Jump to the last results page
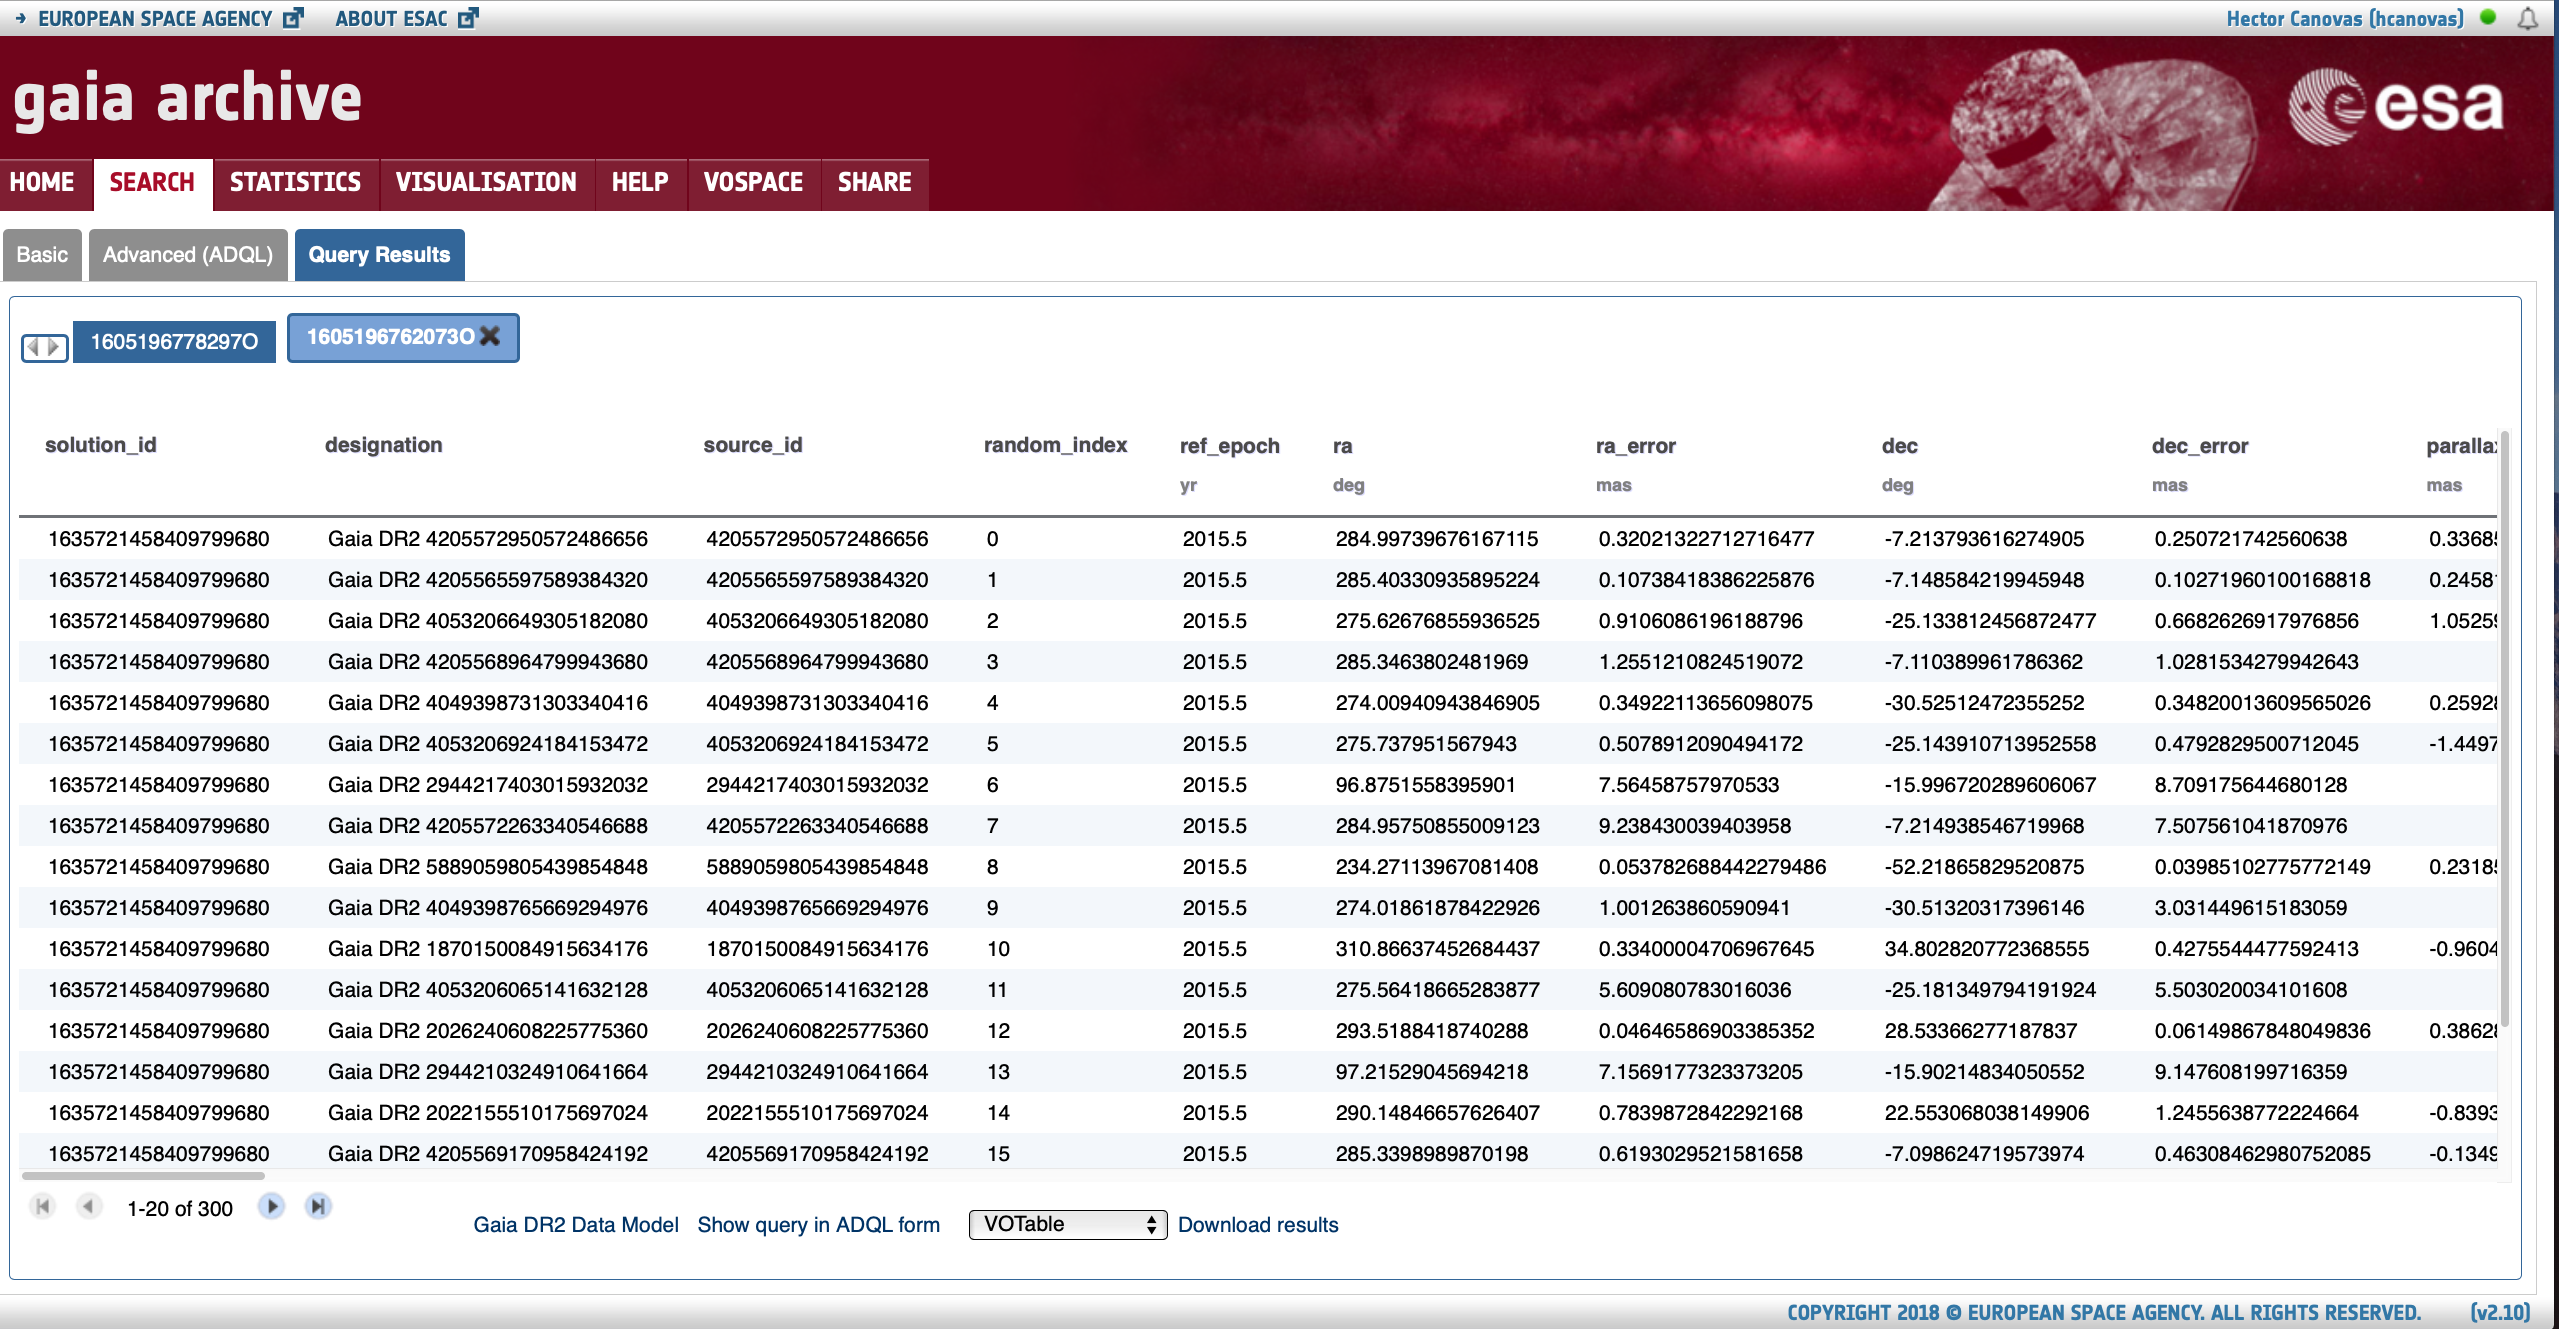 pyautogui.click(x=318, y=1206)
